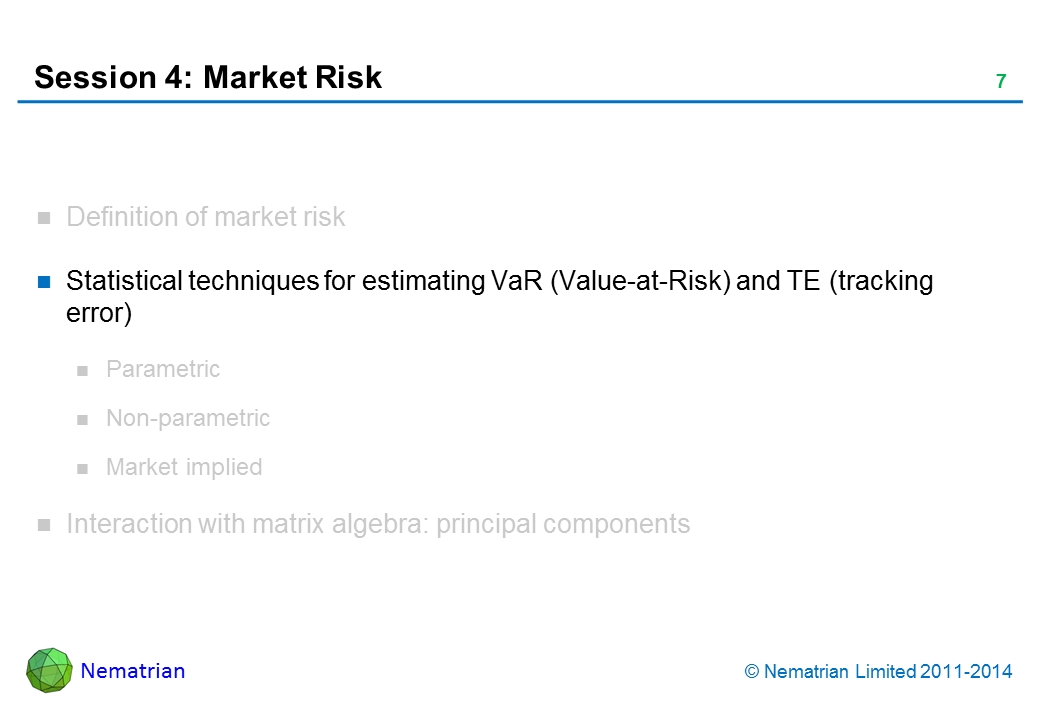This screenshot has width=1040, height=720.
Task: Click the grey bullet next to Parametric
Action: [83, 370]
